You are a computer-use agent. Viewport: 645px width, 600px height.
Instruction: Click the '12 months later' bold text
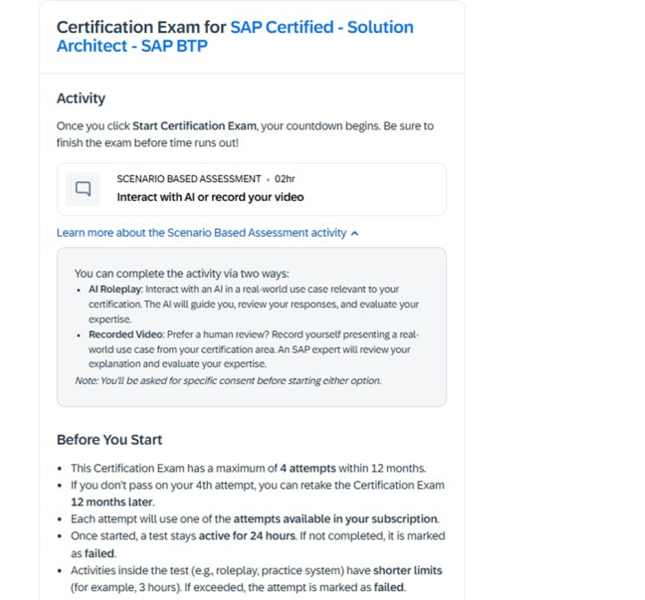(x=112, y=502)
